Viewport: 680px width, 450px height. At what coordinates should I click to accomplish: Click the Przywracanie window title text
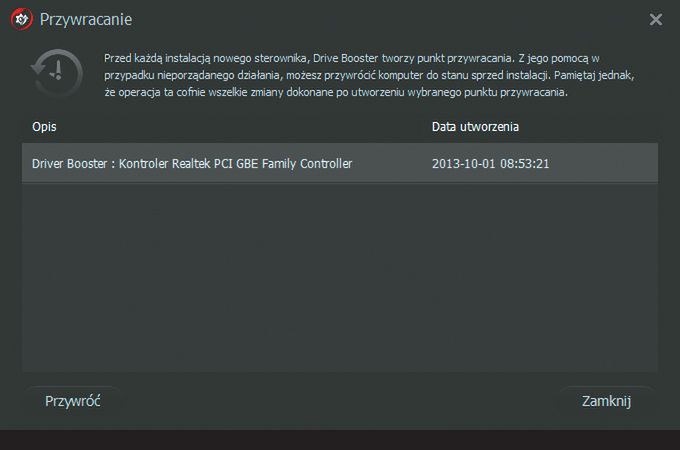click(x=87, y=19)
